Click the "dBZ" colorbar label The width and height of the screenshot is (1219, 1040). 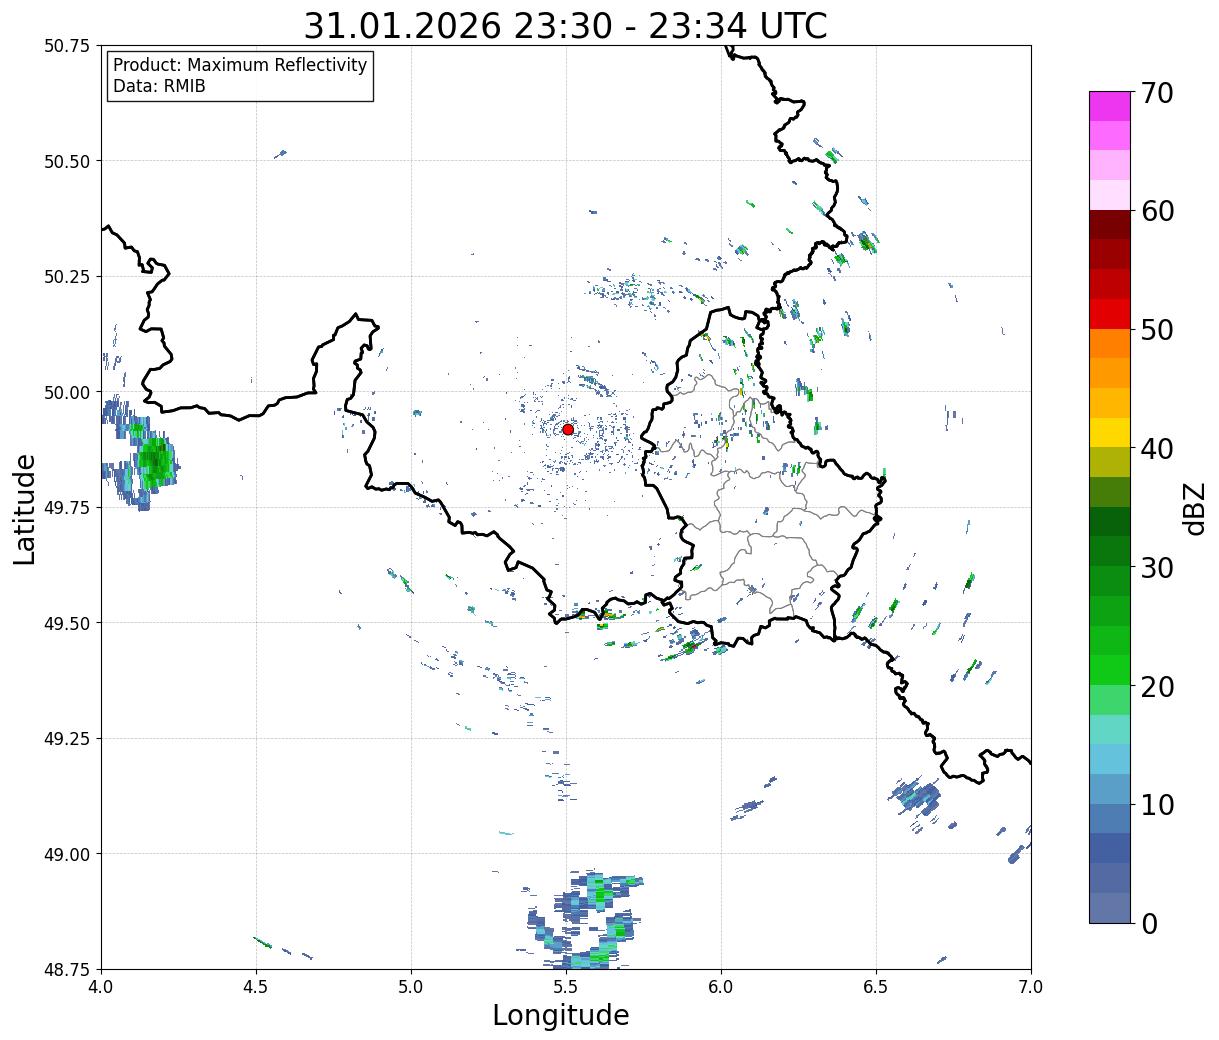point(1194,506)
